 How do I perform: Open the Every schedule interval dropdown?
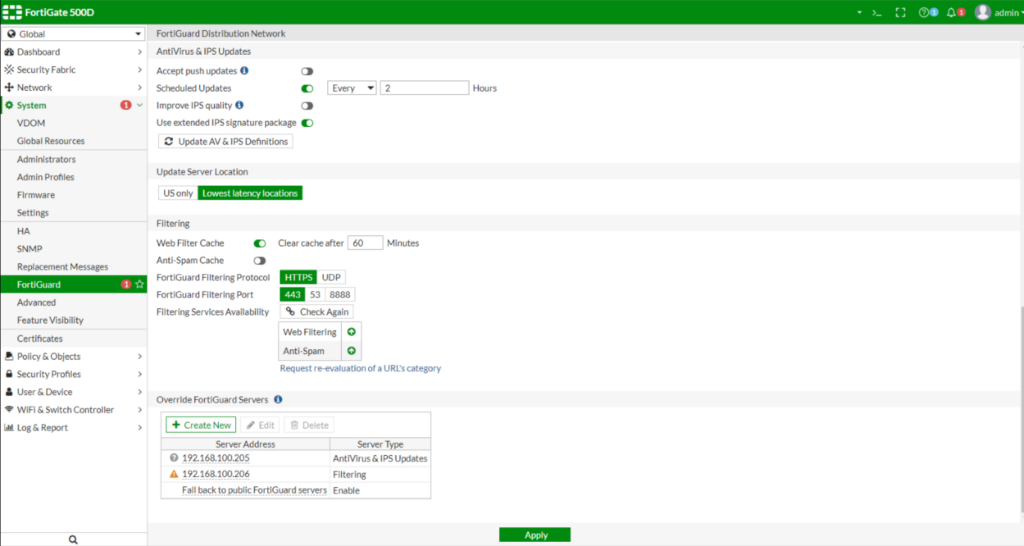[352, 88]
